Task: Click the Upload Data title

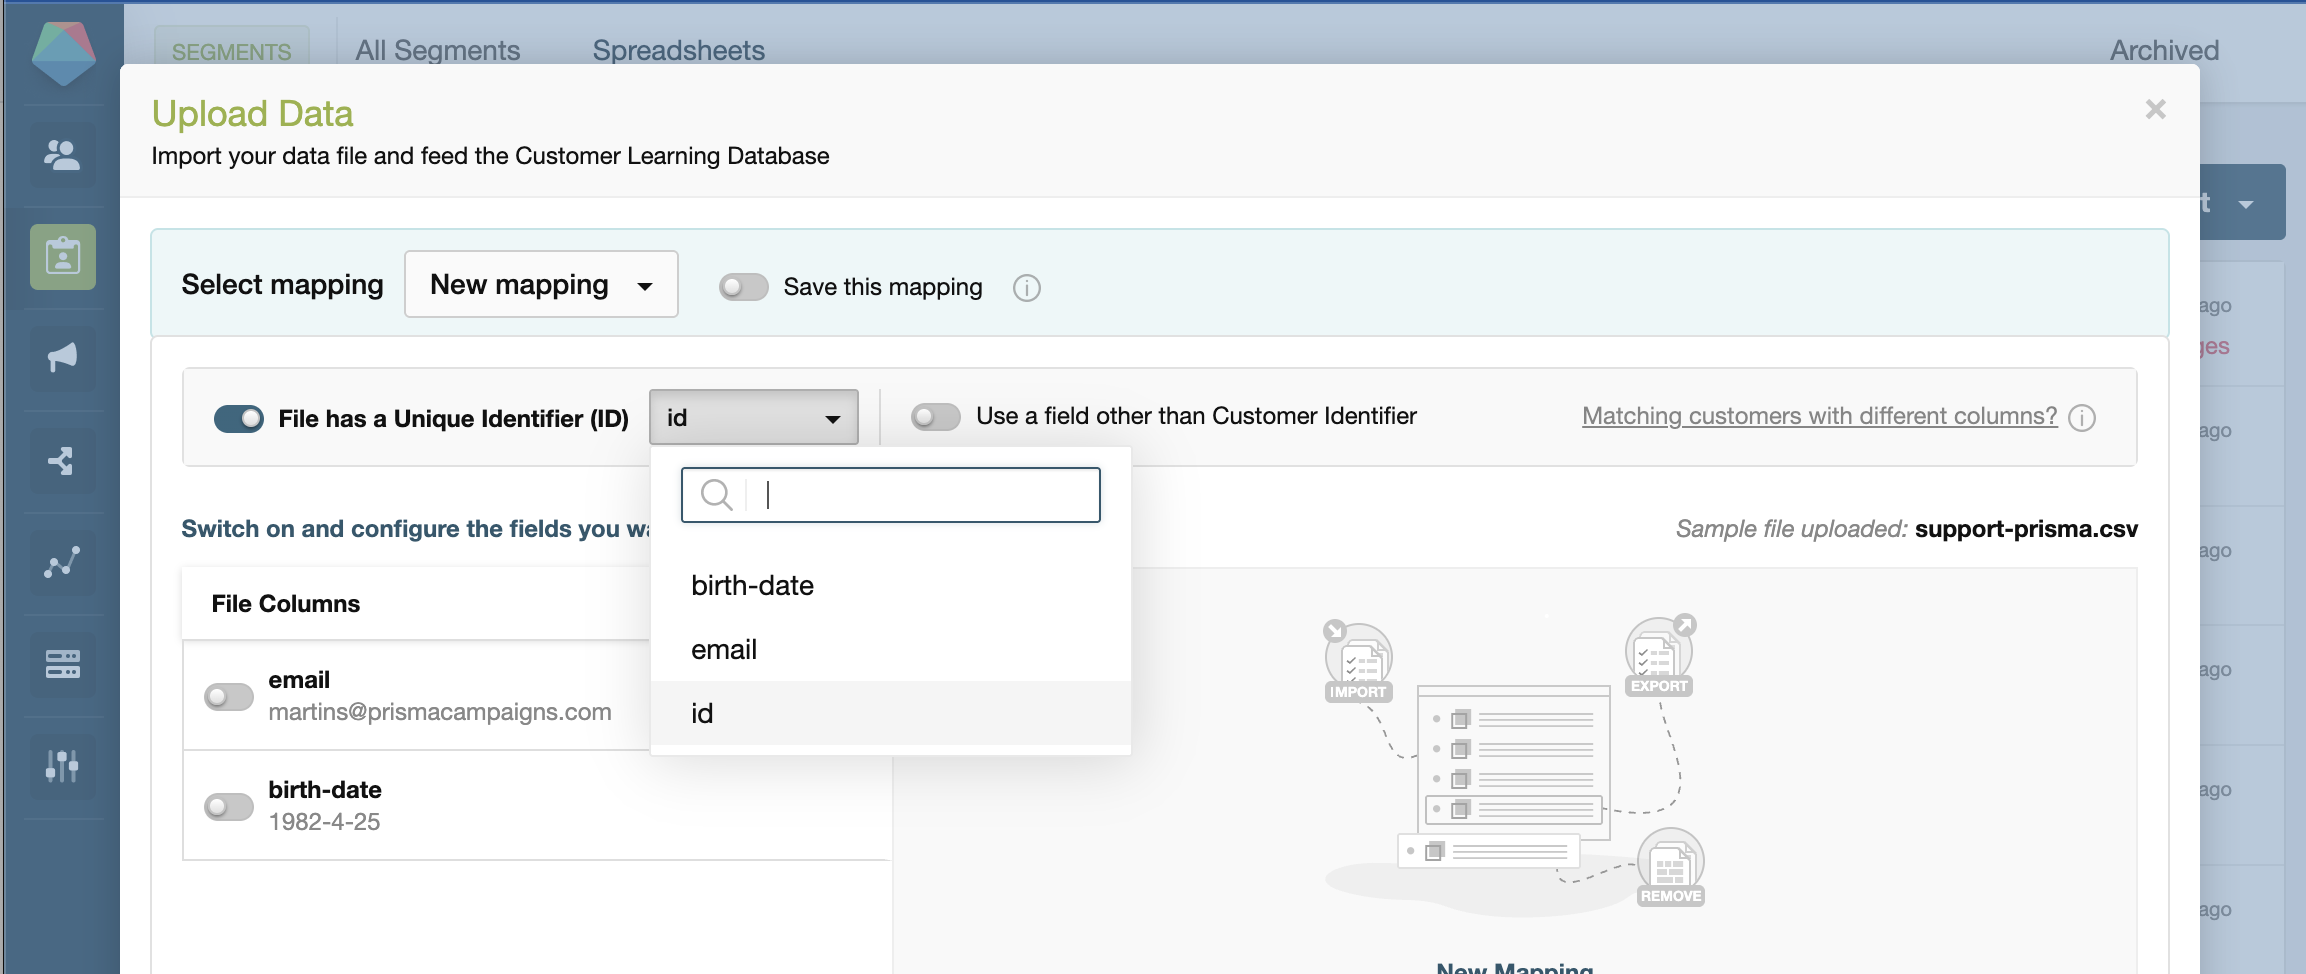Action: (252, 114)
